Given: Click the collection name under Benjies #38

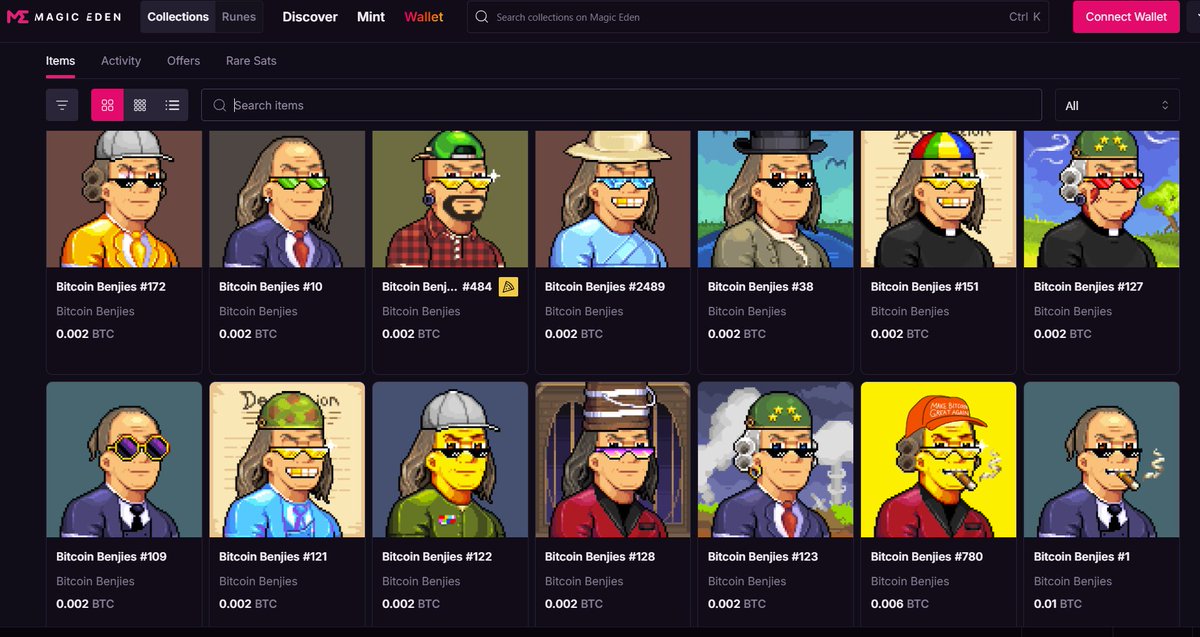Looking at the screenshot, I should (x=747, y=311).
